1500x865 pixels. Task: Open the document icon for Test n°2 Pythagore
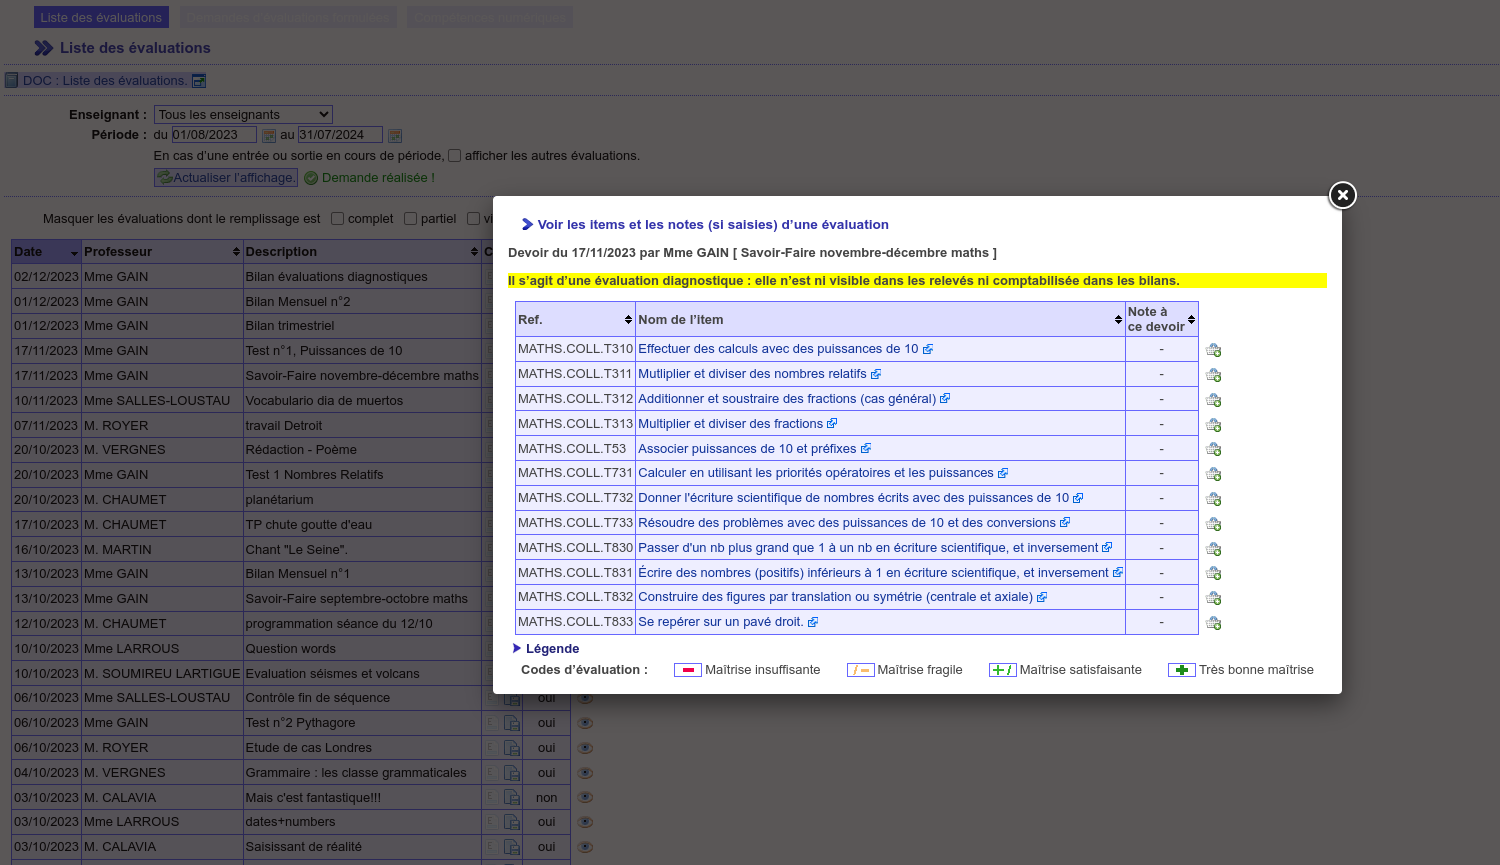[x=512, y=723]
